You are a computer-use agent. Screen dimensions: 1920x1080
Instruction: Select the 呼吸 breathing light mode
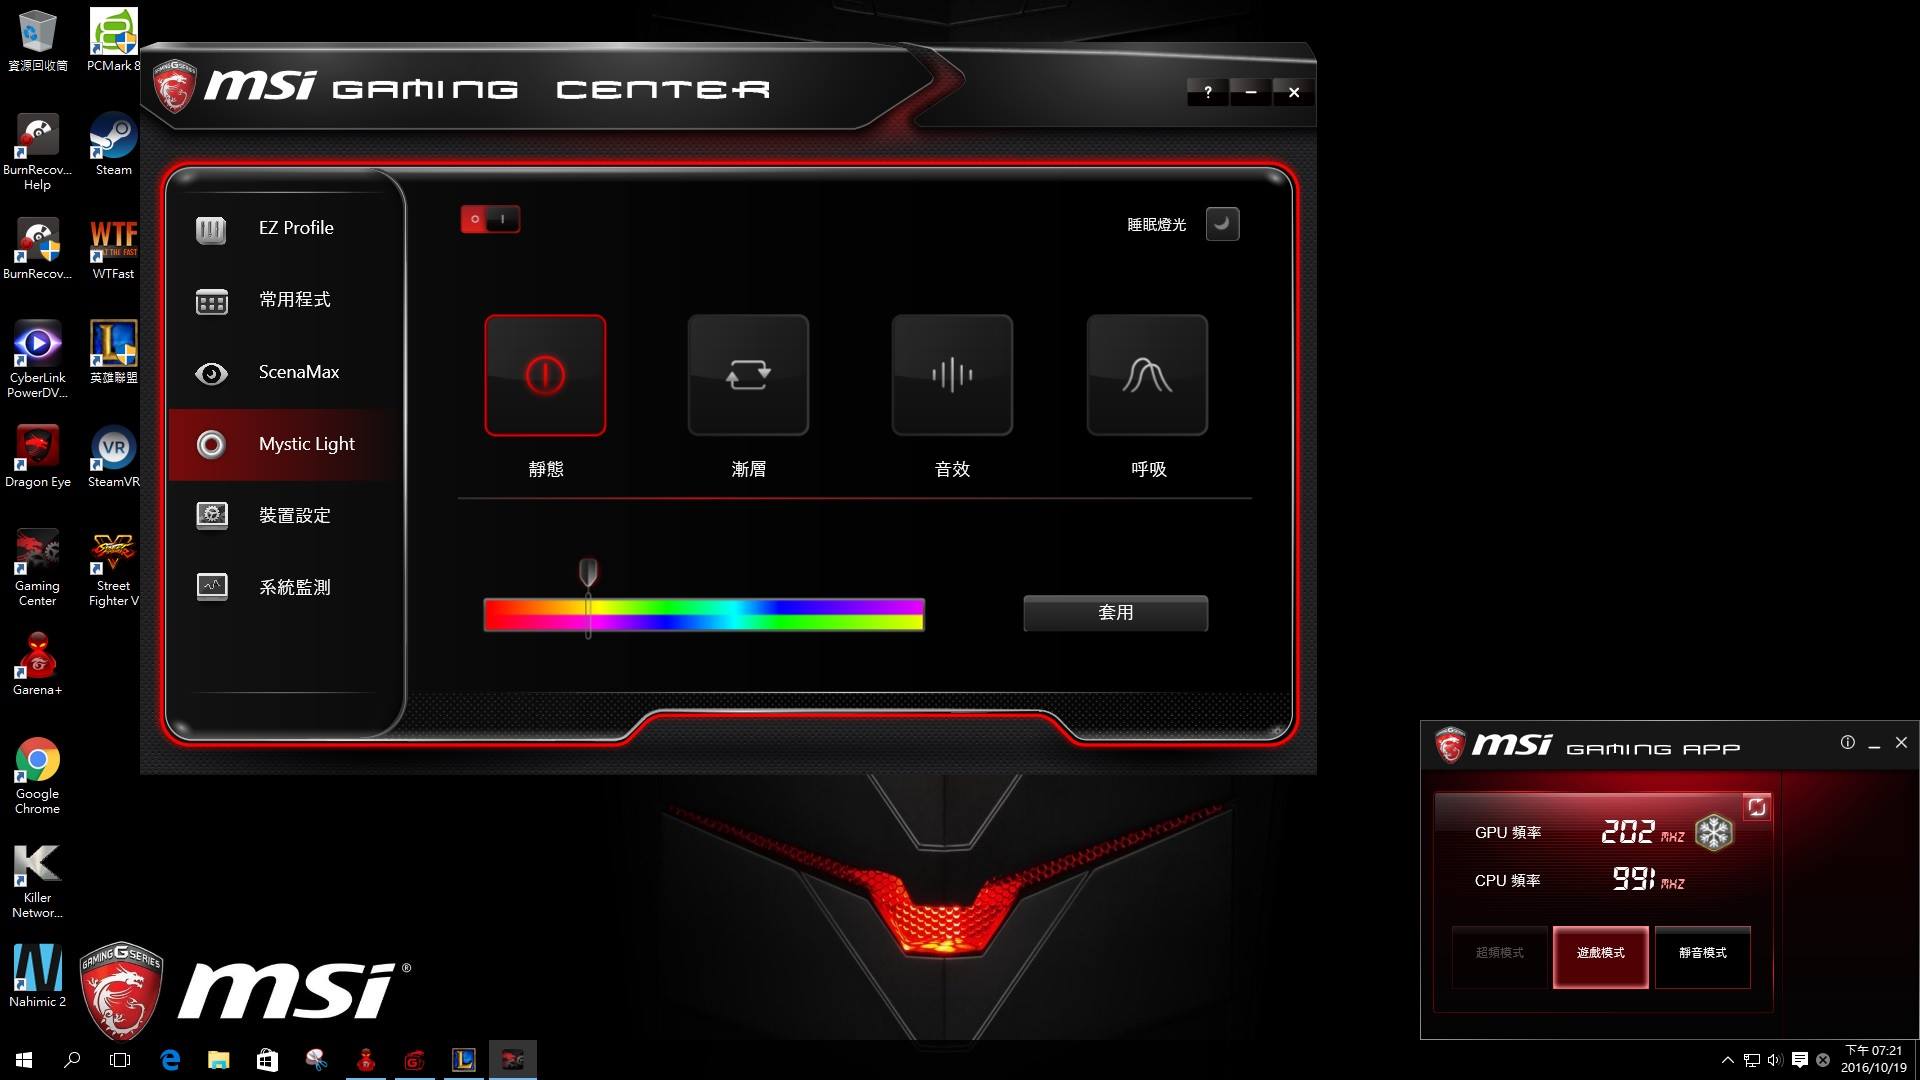[x=1147, y=375]
